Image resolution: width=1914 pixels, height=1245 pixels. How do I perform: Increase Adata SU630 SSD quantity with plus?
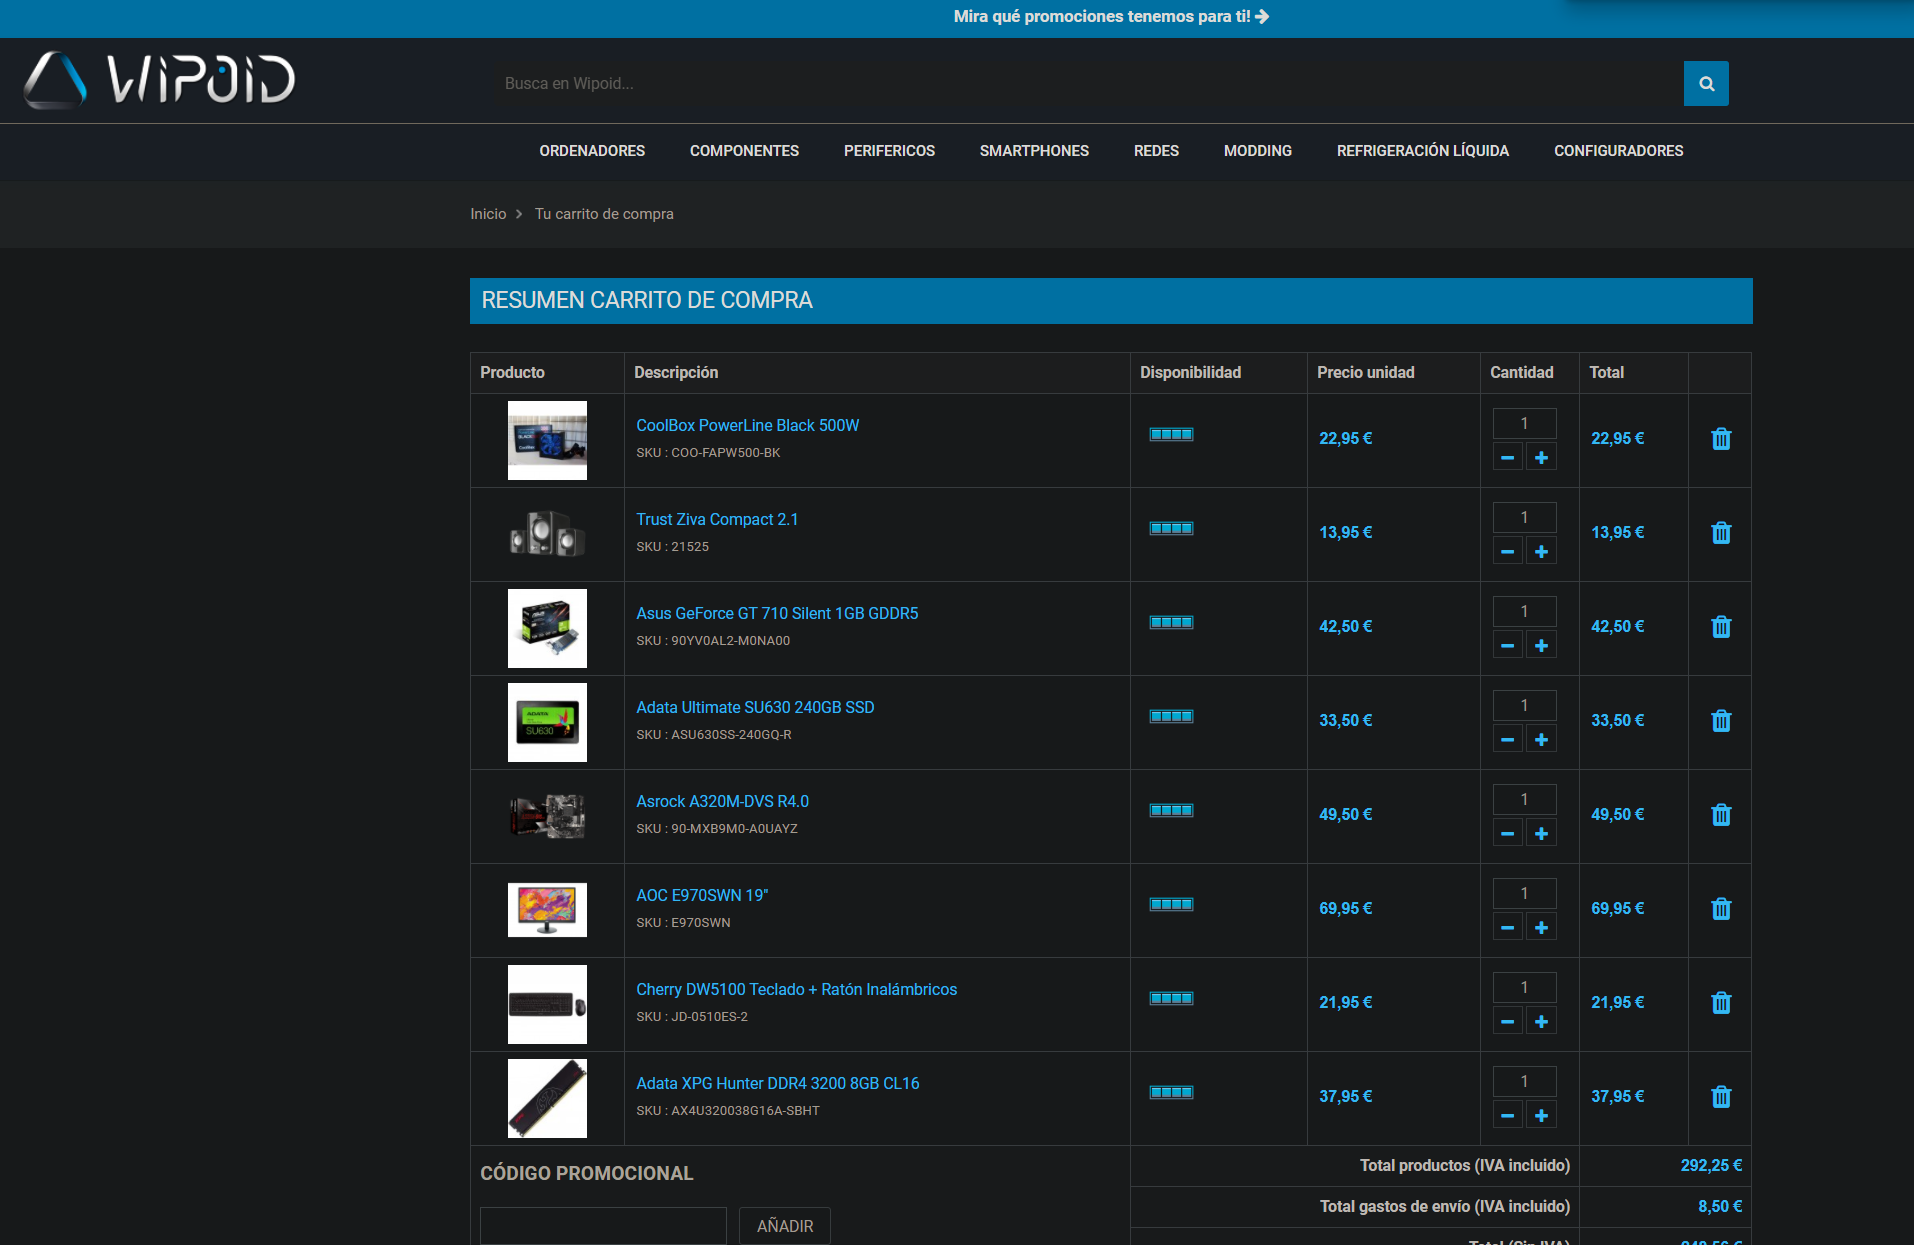click(x=1541, y=740)
